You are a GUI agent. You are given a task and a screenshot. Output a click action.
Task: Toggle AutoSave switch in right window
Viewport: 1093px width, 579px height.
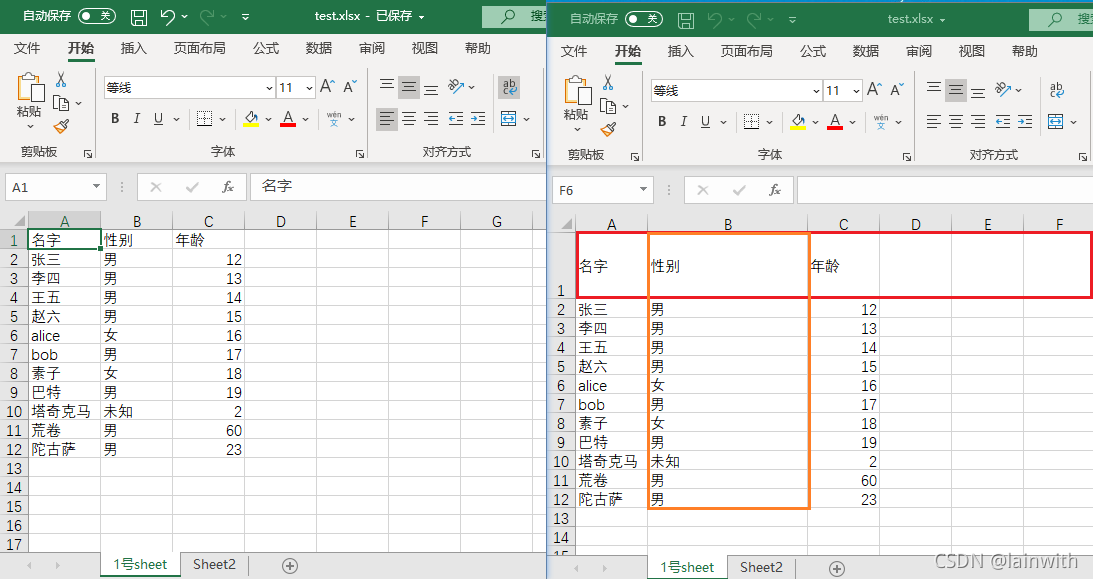[643, 19]
